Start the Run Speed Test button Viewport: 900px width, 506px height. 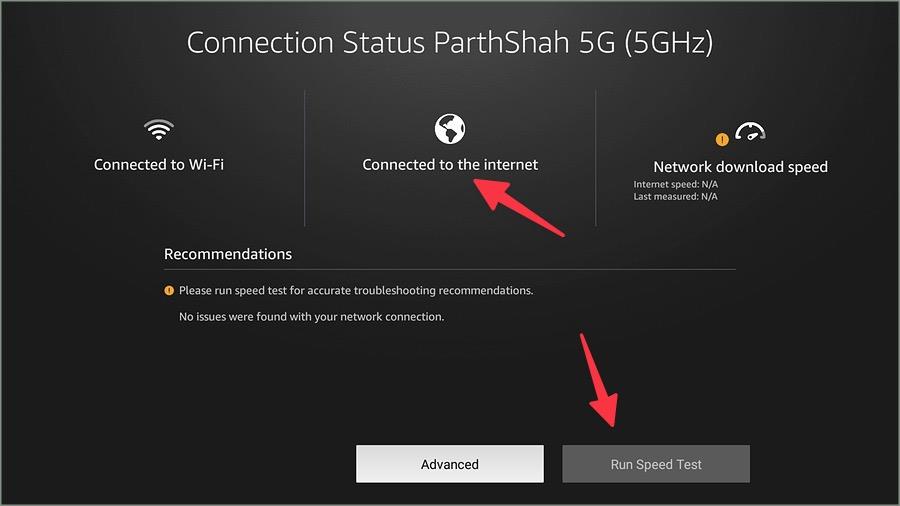656,464
